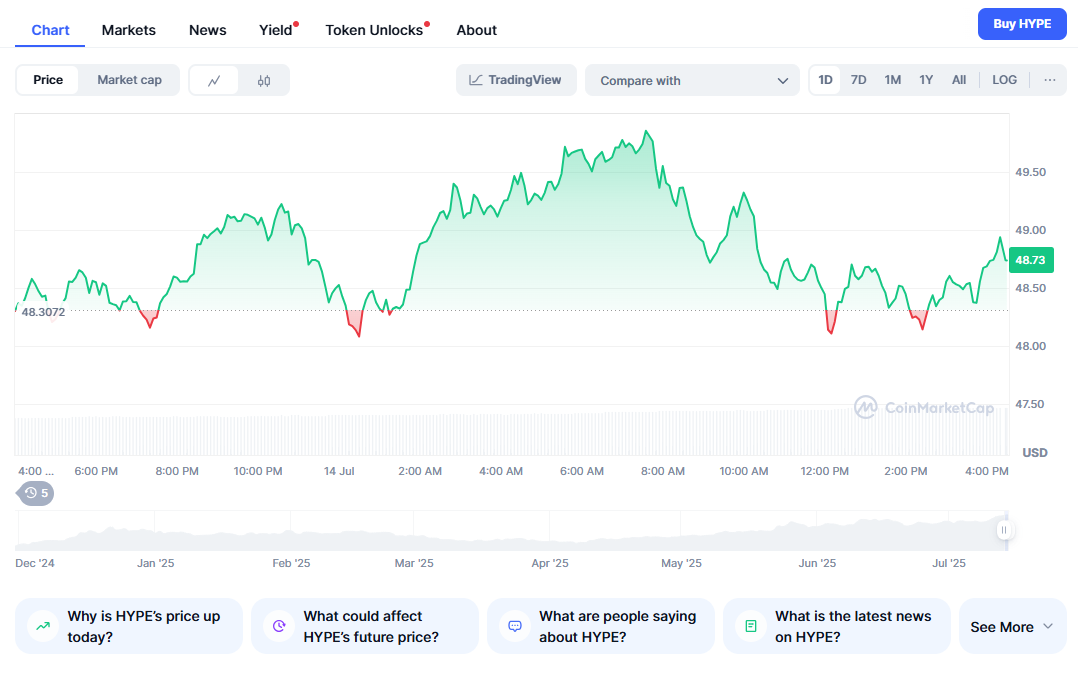Click the 8:00 AM time axis label
Screen dimensions: 1078x676
[663, 471]
